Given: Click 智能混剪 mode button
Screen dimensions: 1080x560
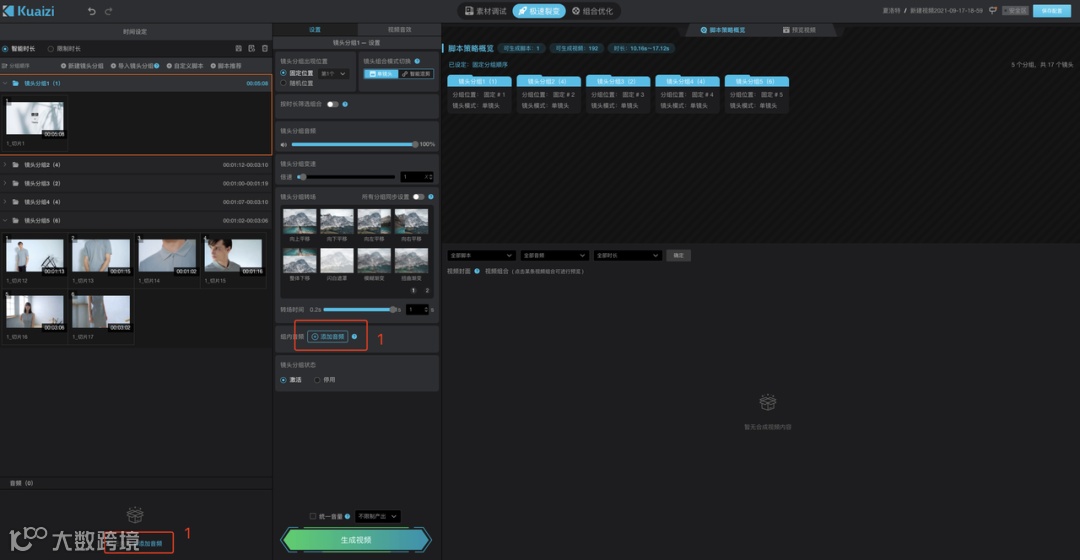Looking at the screenshot, I should tap(416, 74).
